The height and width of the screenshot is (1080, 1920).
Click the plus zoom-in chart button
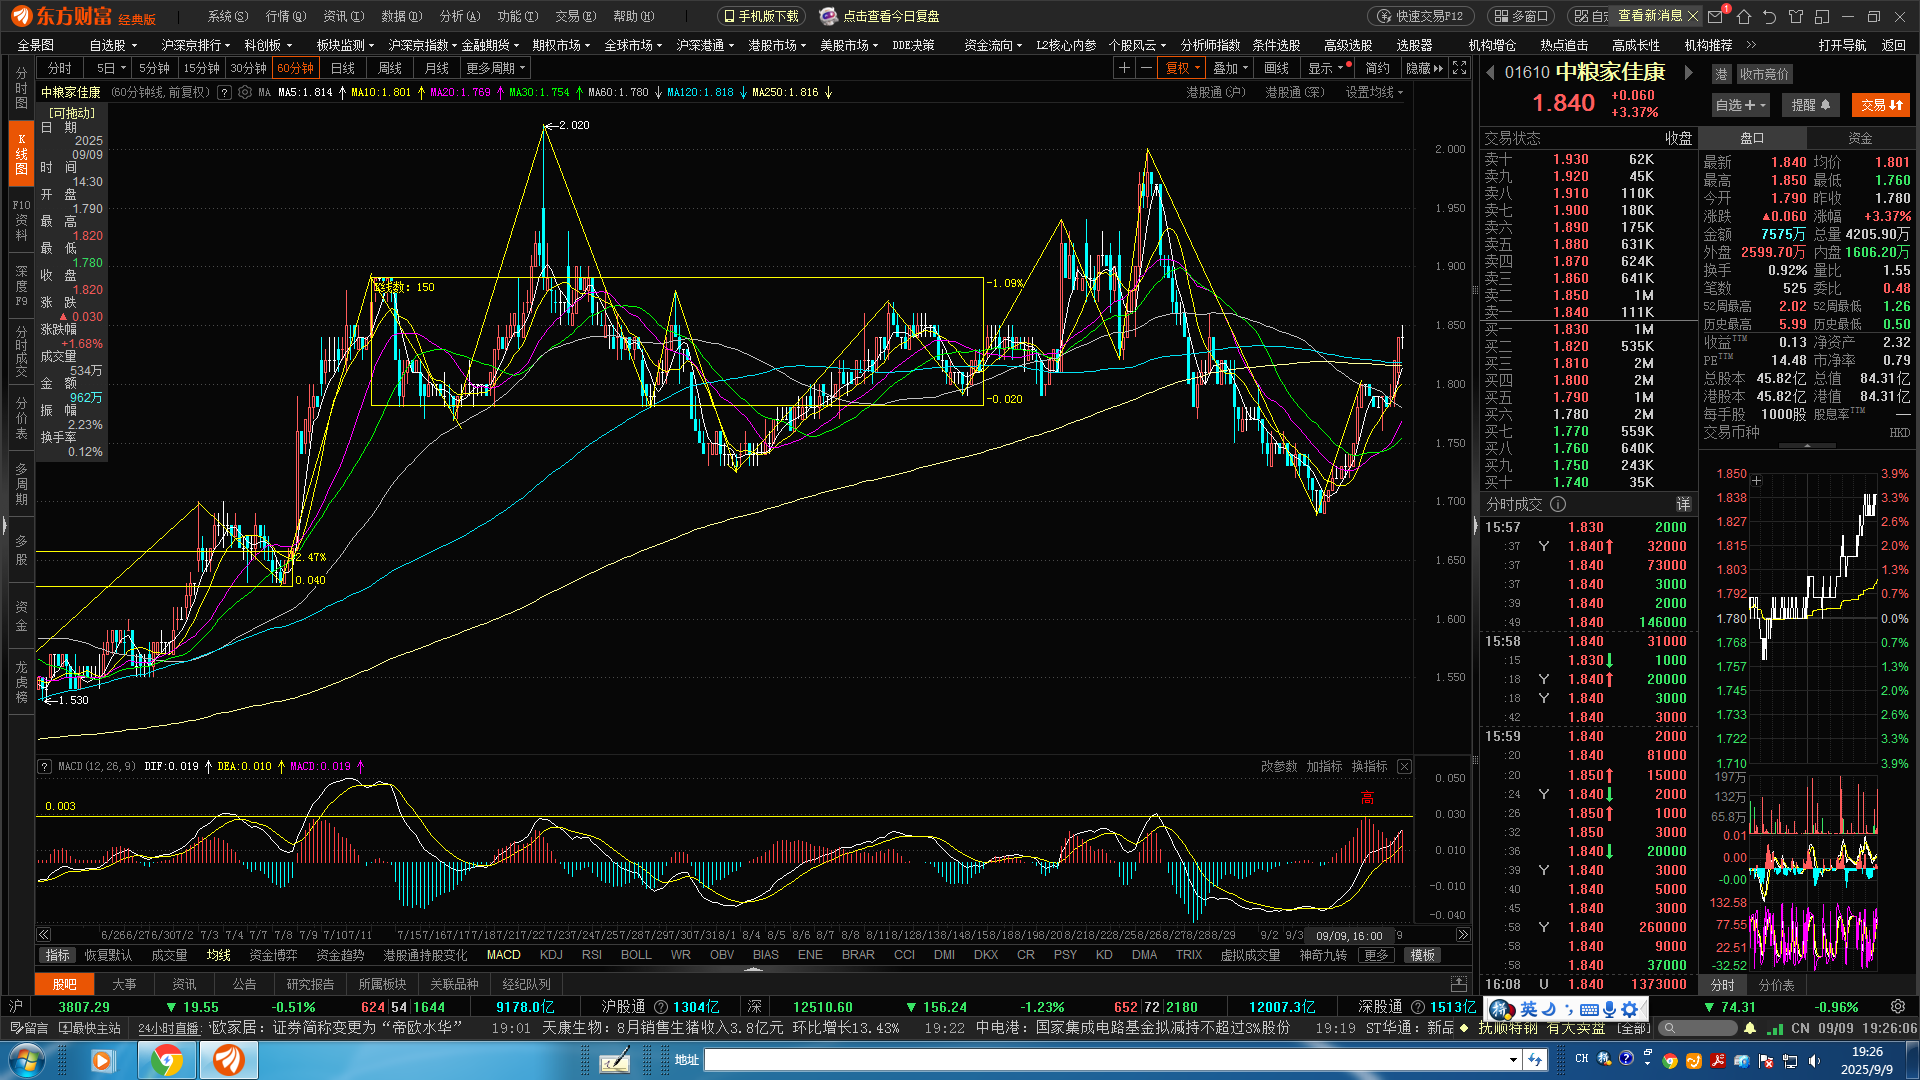(x=1124, y=68)
